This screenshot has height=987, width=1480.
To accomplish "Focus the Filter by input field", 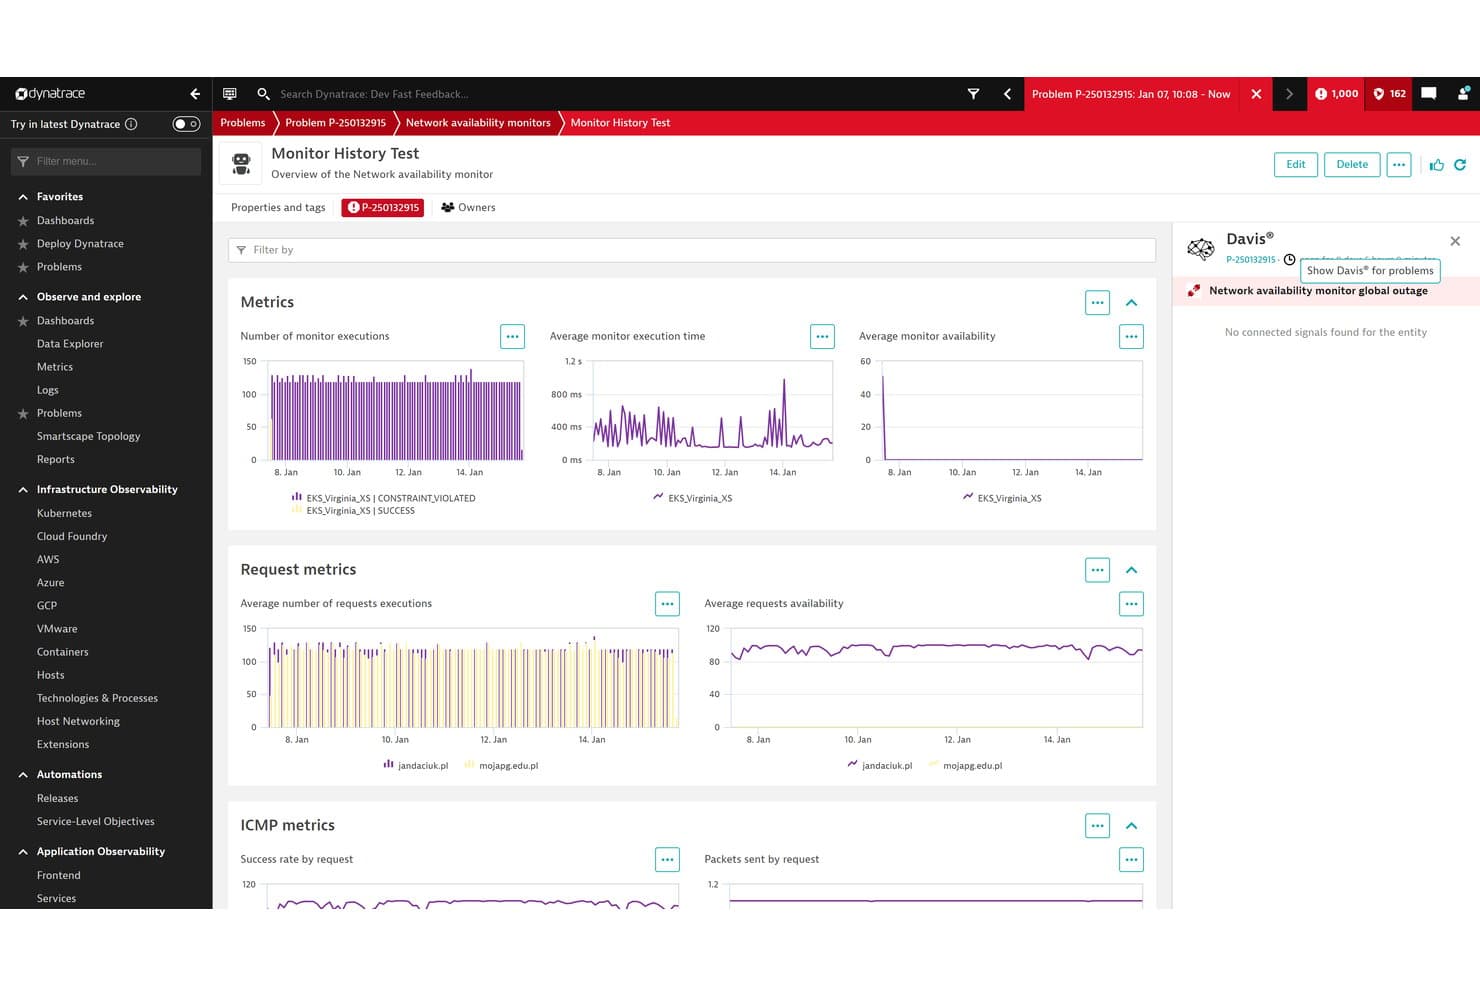I will 692,250.
